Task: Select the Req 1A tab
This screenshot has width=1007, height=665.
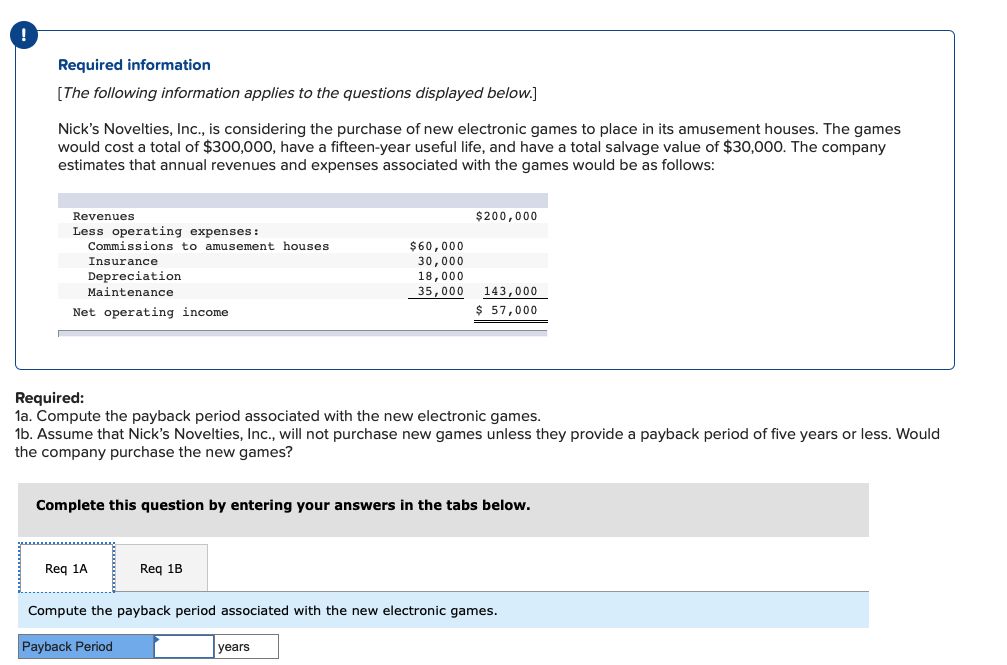Action: pos(64,568)
